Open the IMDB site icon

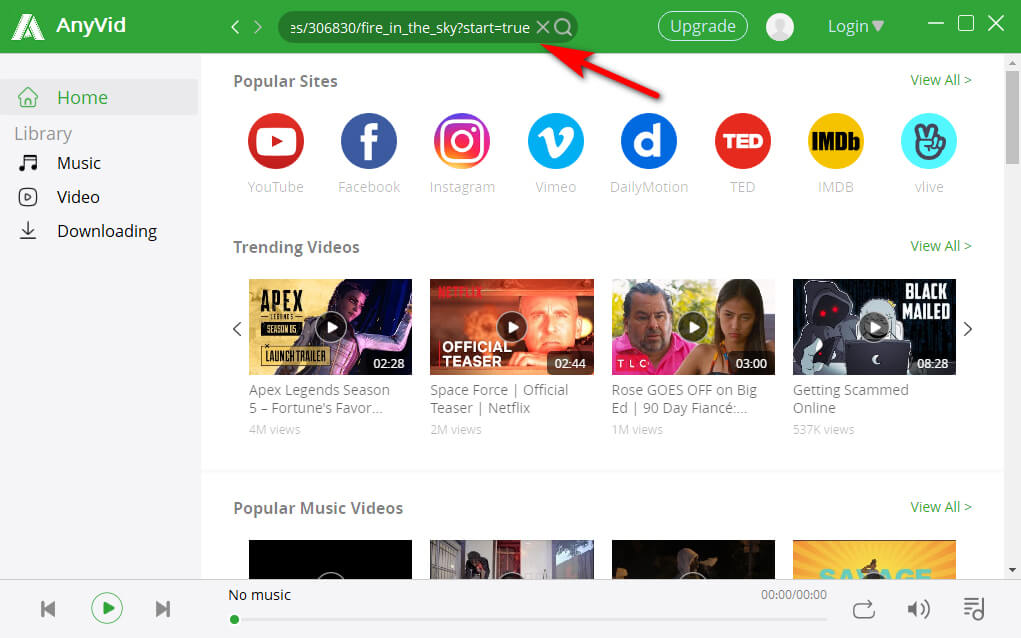tap(835, 141)
